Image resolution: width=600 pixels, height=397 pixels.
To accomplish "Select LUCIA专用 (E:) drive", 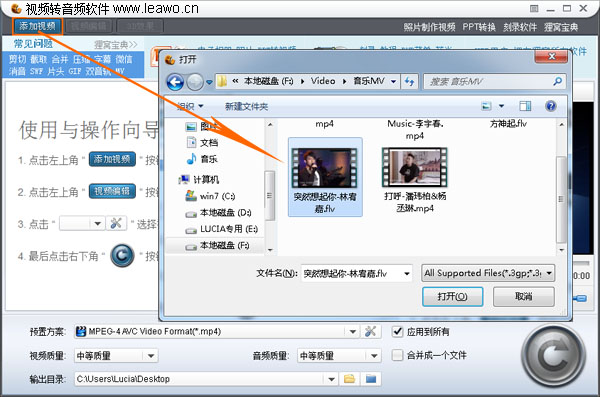I will coord(222,229).
